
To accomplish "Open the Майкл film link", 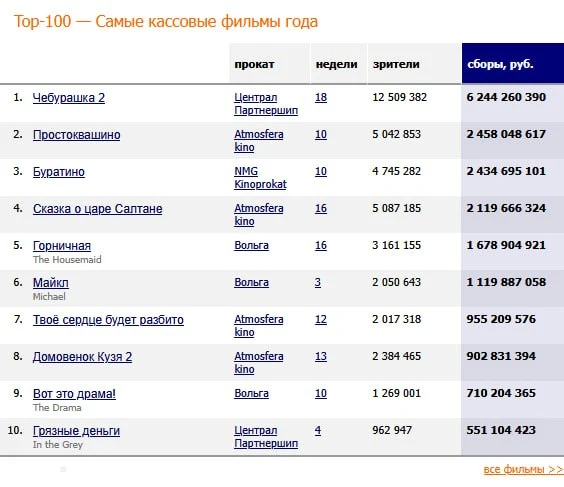I will coord(51,283).
